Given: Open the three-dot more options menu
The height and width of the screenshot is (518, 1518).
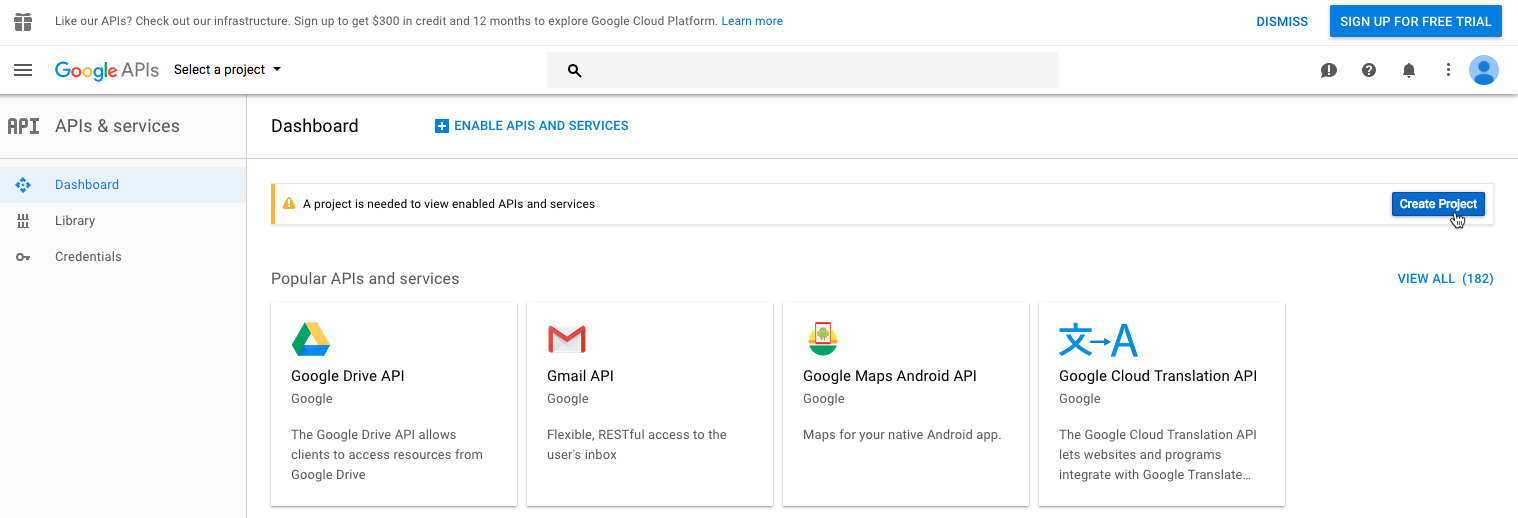Looking at the screenshot, I should [1448, 70].
